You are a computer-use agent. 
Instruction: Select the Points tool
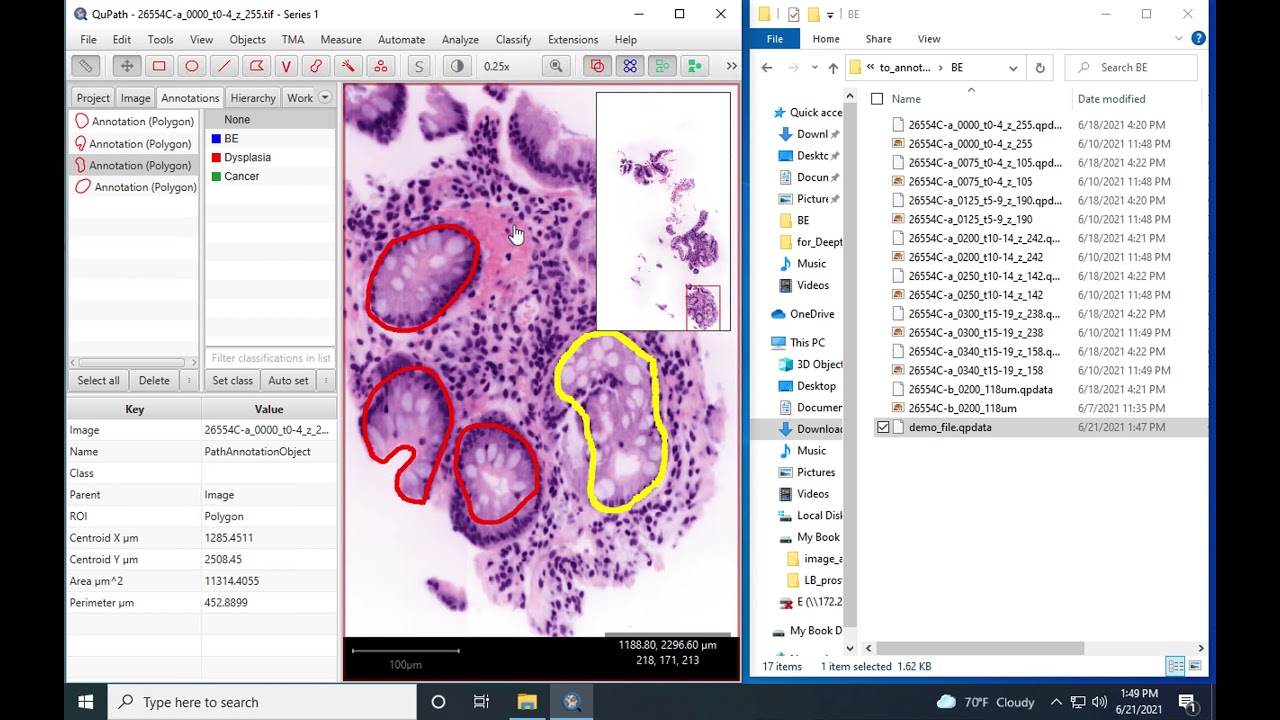[380, 66]
